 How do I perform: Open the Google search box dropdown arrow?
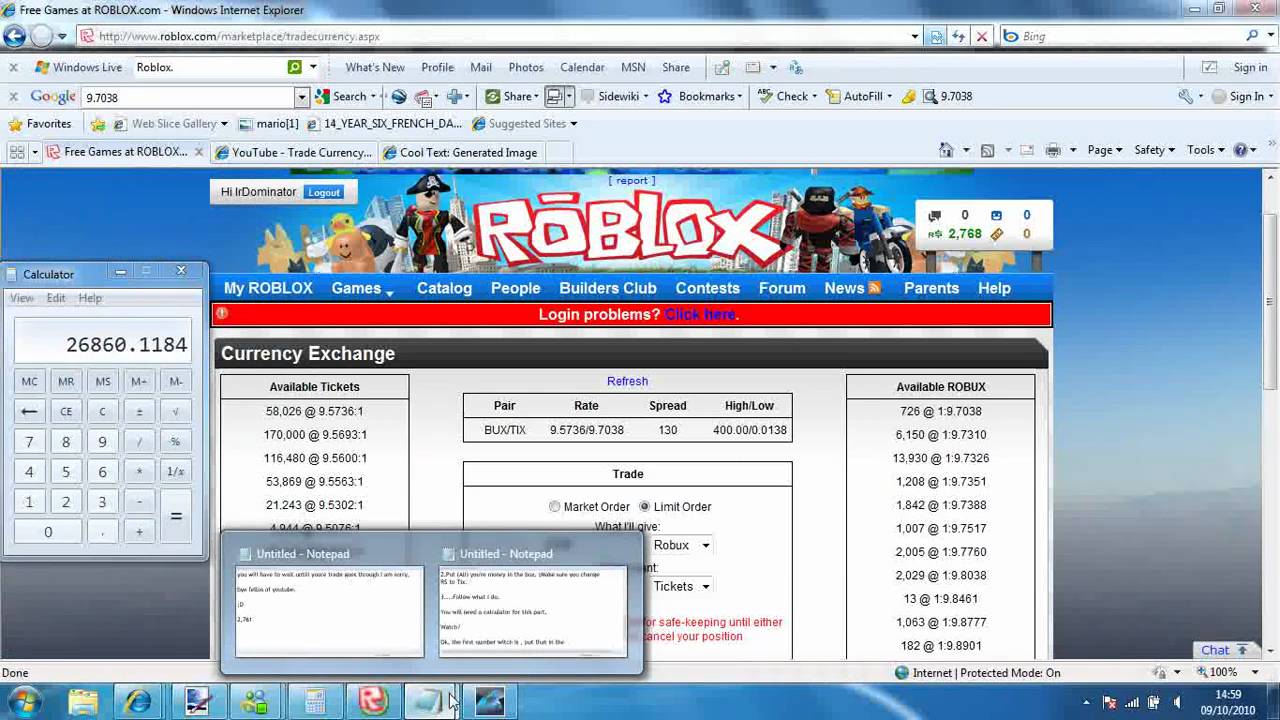click(x=301, y=97)
